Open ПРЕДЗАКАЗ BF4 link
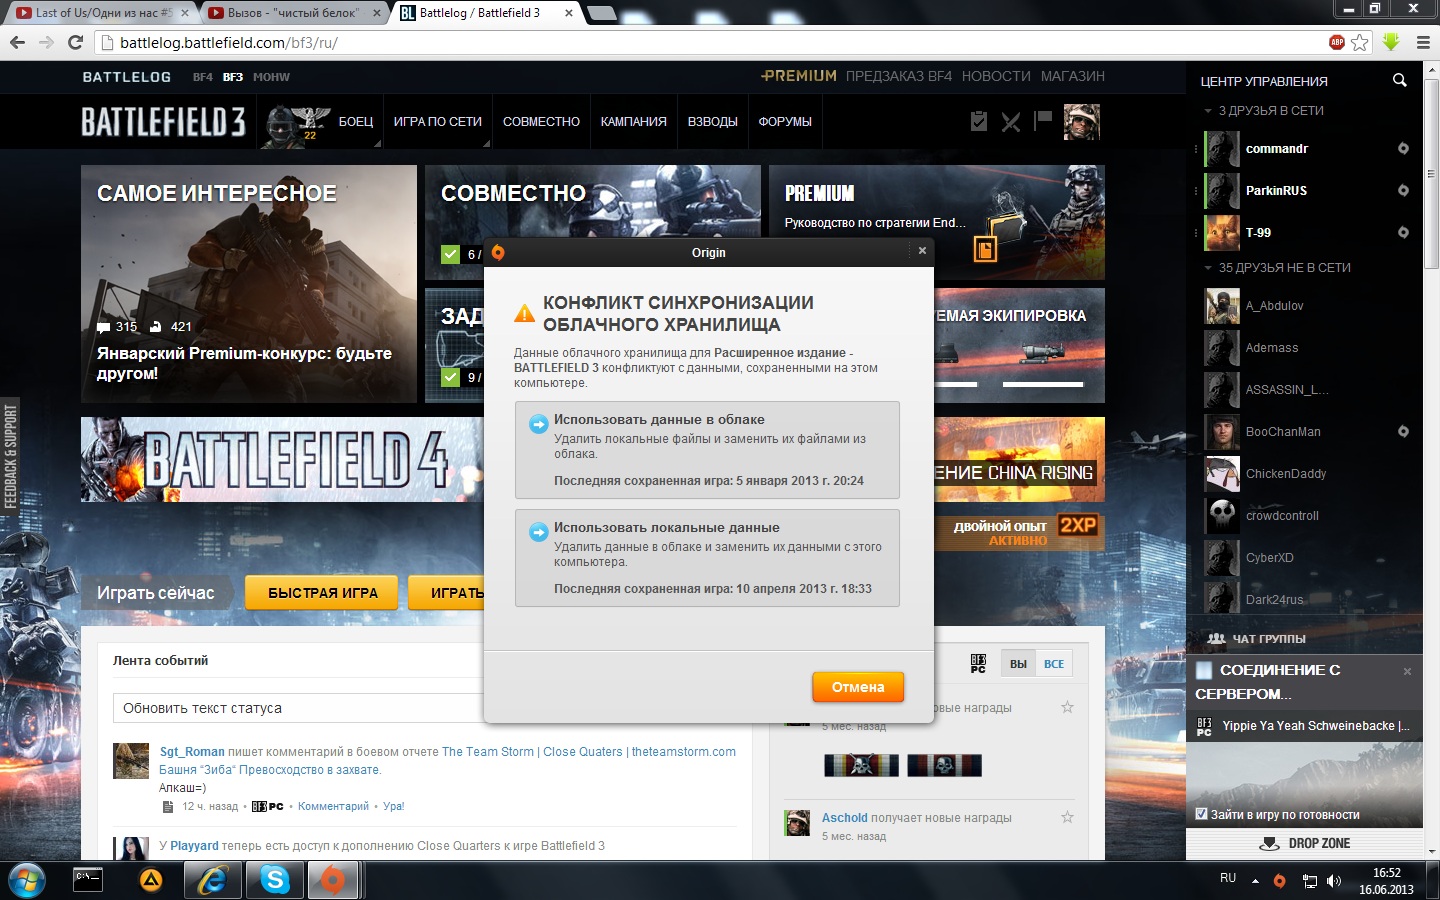1440x900 pixels. tap(899, 76)
